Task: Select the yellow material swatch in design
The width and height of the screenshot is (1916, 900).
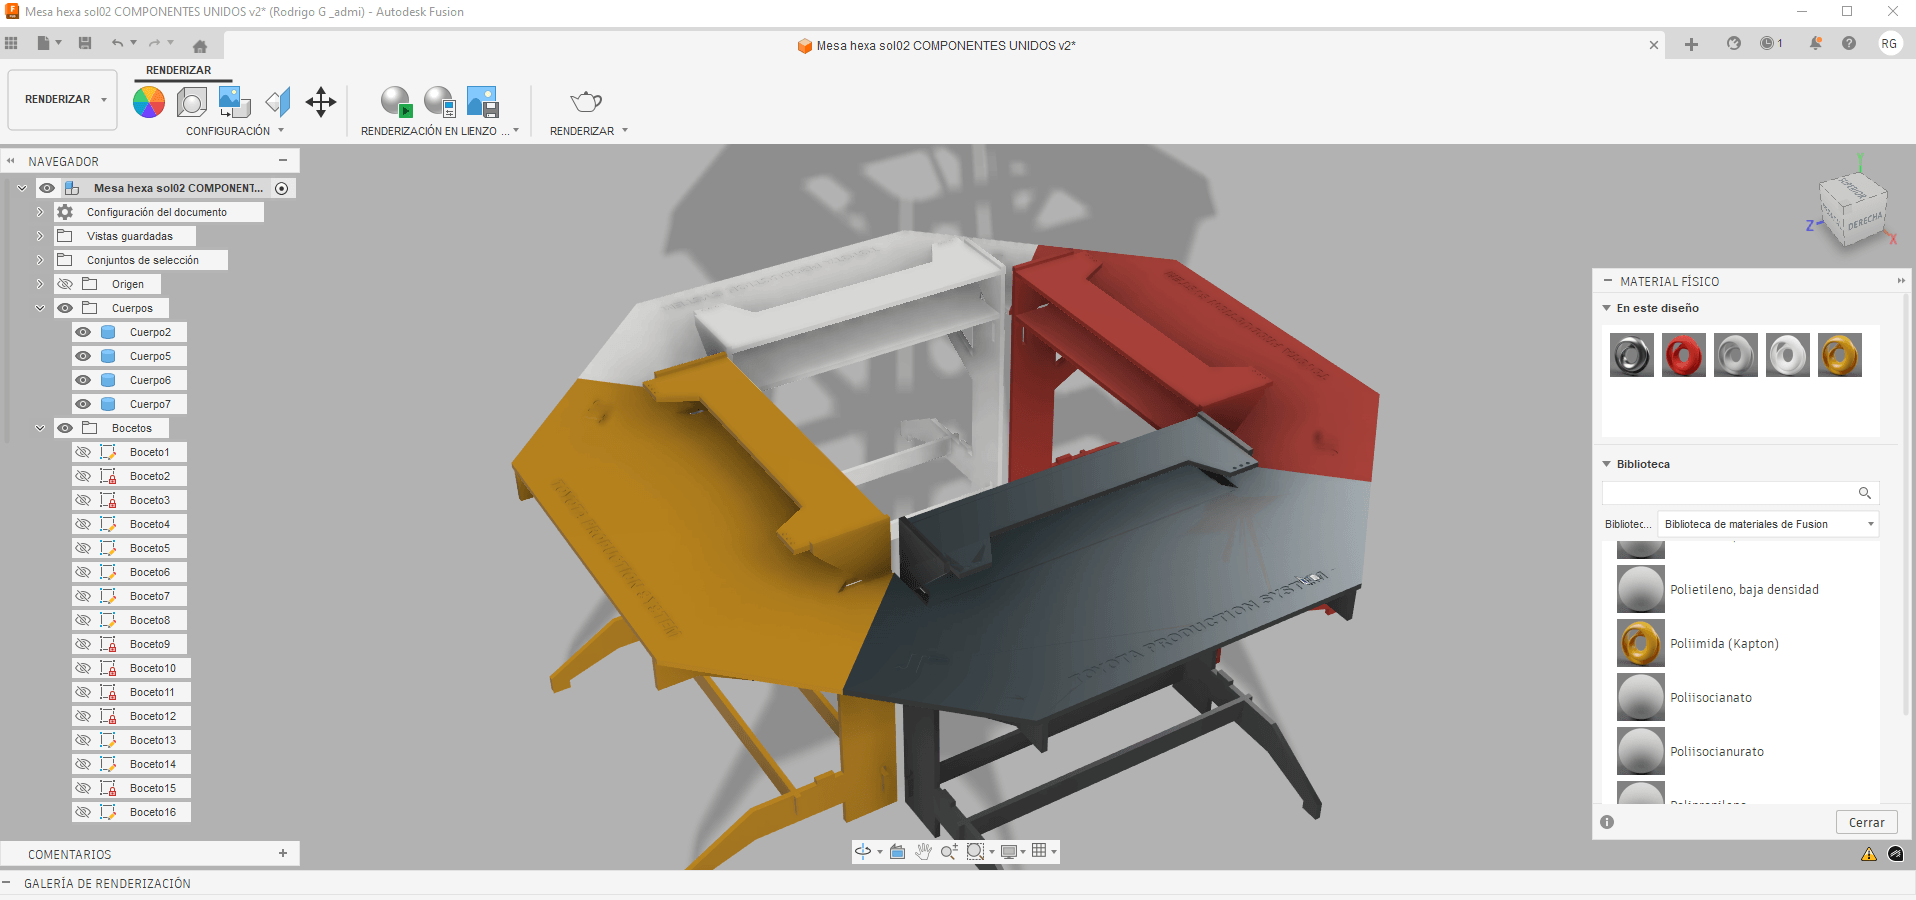Action: (x=1840, y=355)
